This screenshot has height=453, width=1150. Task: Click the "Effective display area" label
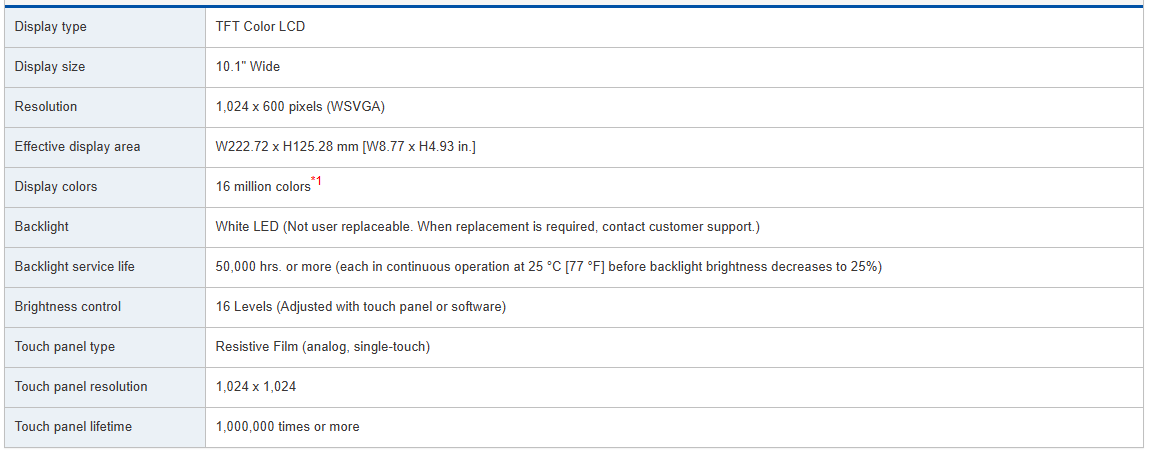click(78, 147)
